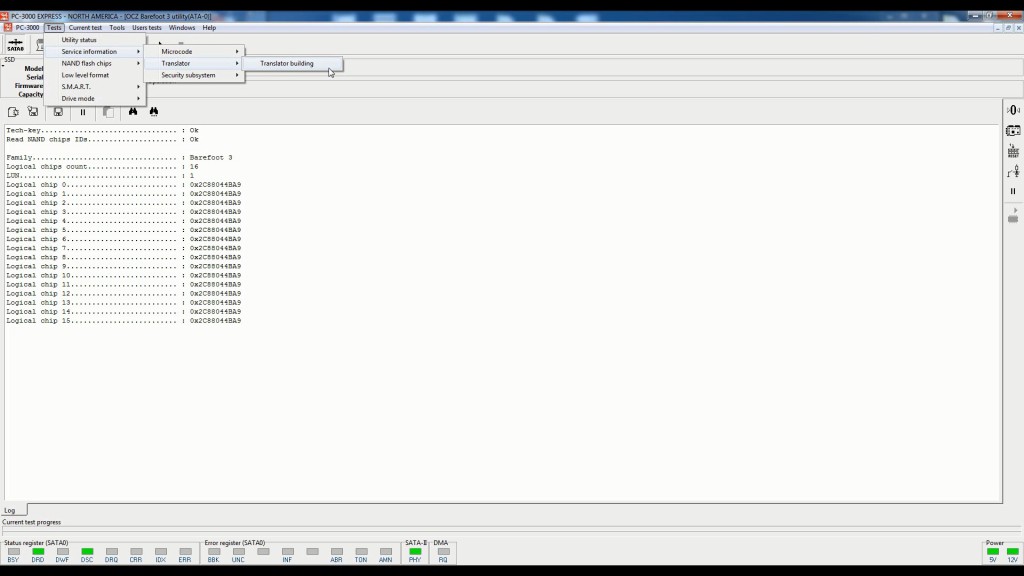The height and width of the screenshot is (576, 1024).
Task: Open log search with the binoculars icon
Action: pyautogui.click(x=134, y=112)
